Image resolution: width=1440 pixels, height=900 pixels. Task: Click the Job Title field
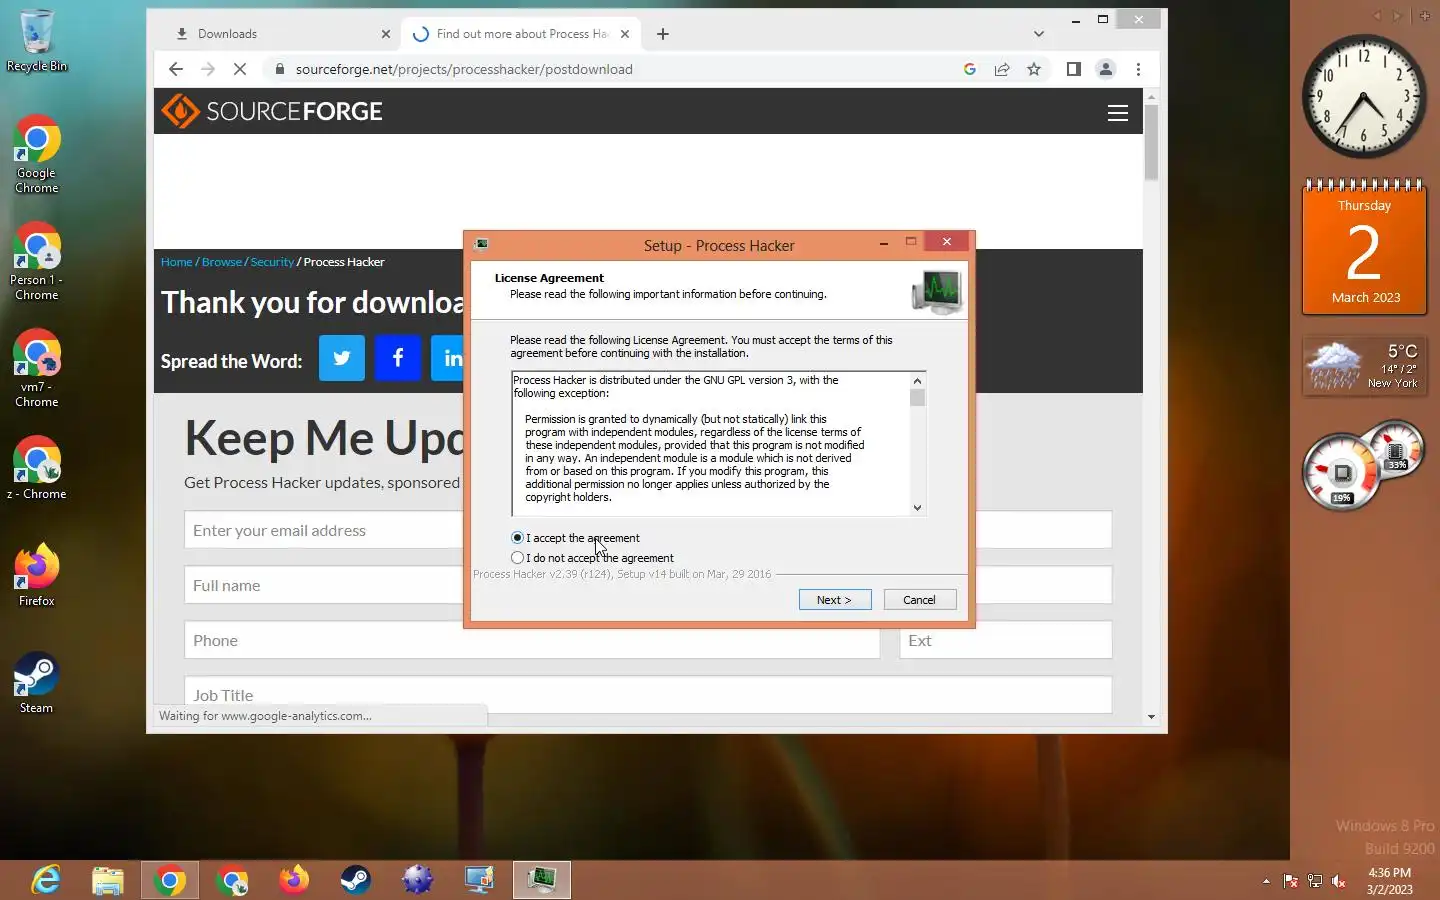648,695
